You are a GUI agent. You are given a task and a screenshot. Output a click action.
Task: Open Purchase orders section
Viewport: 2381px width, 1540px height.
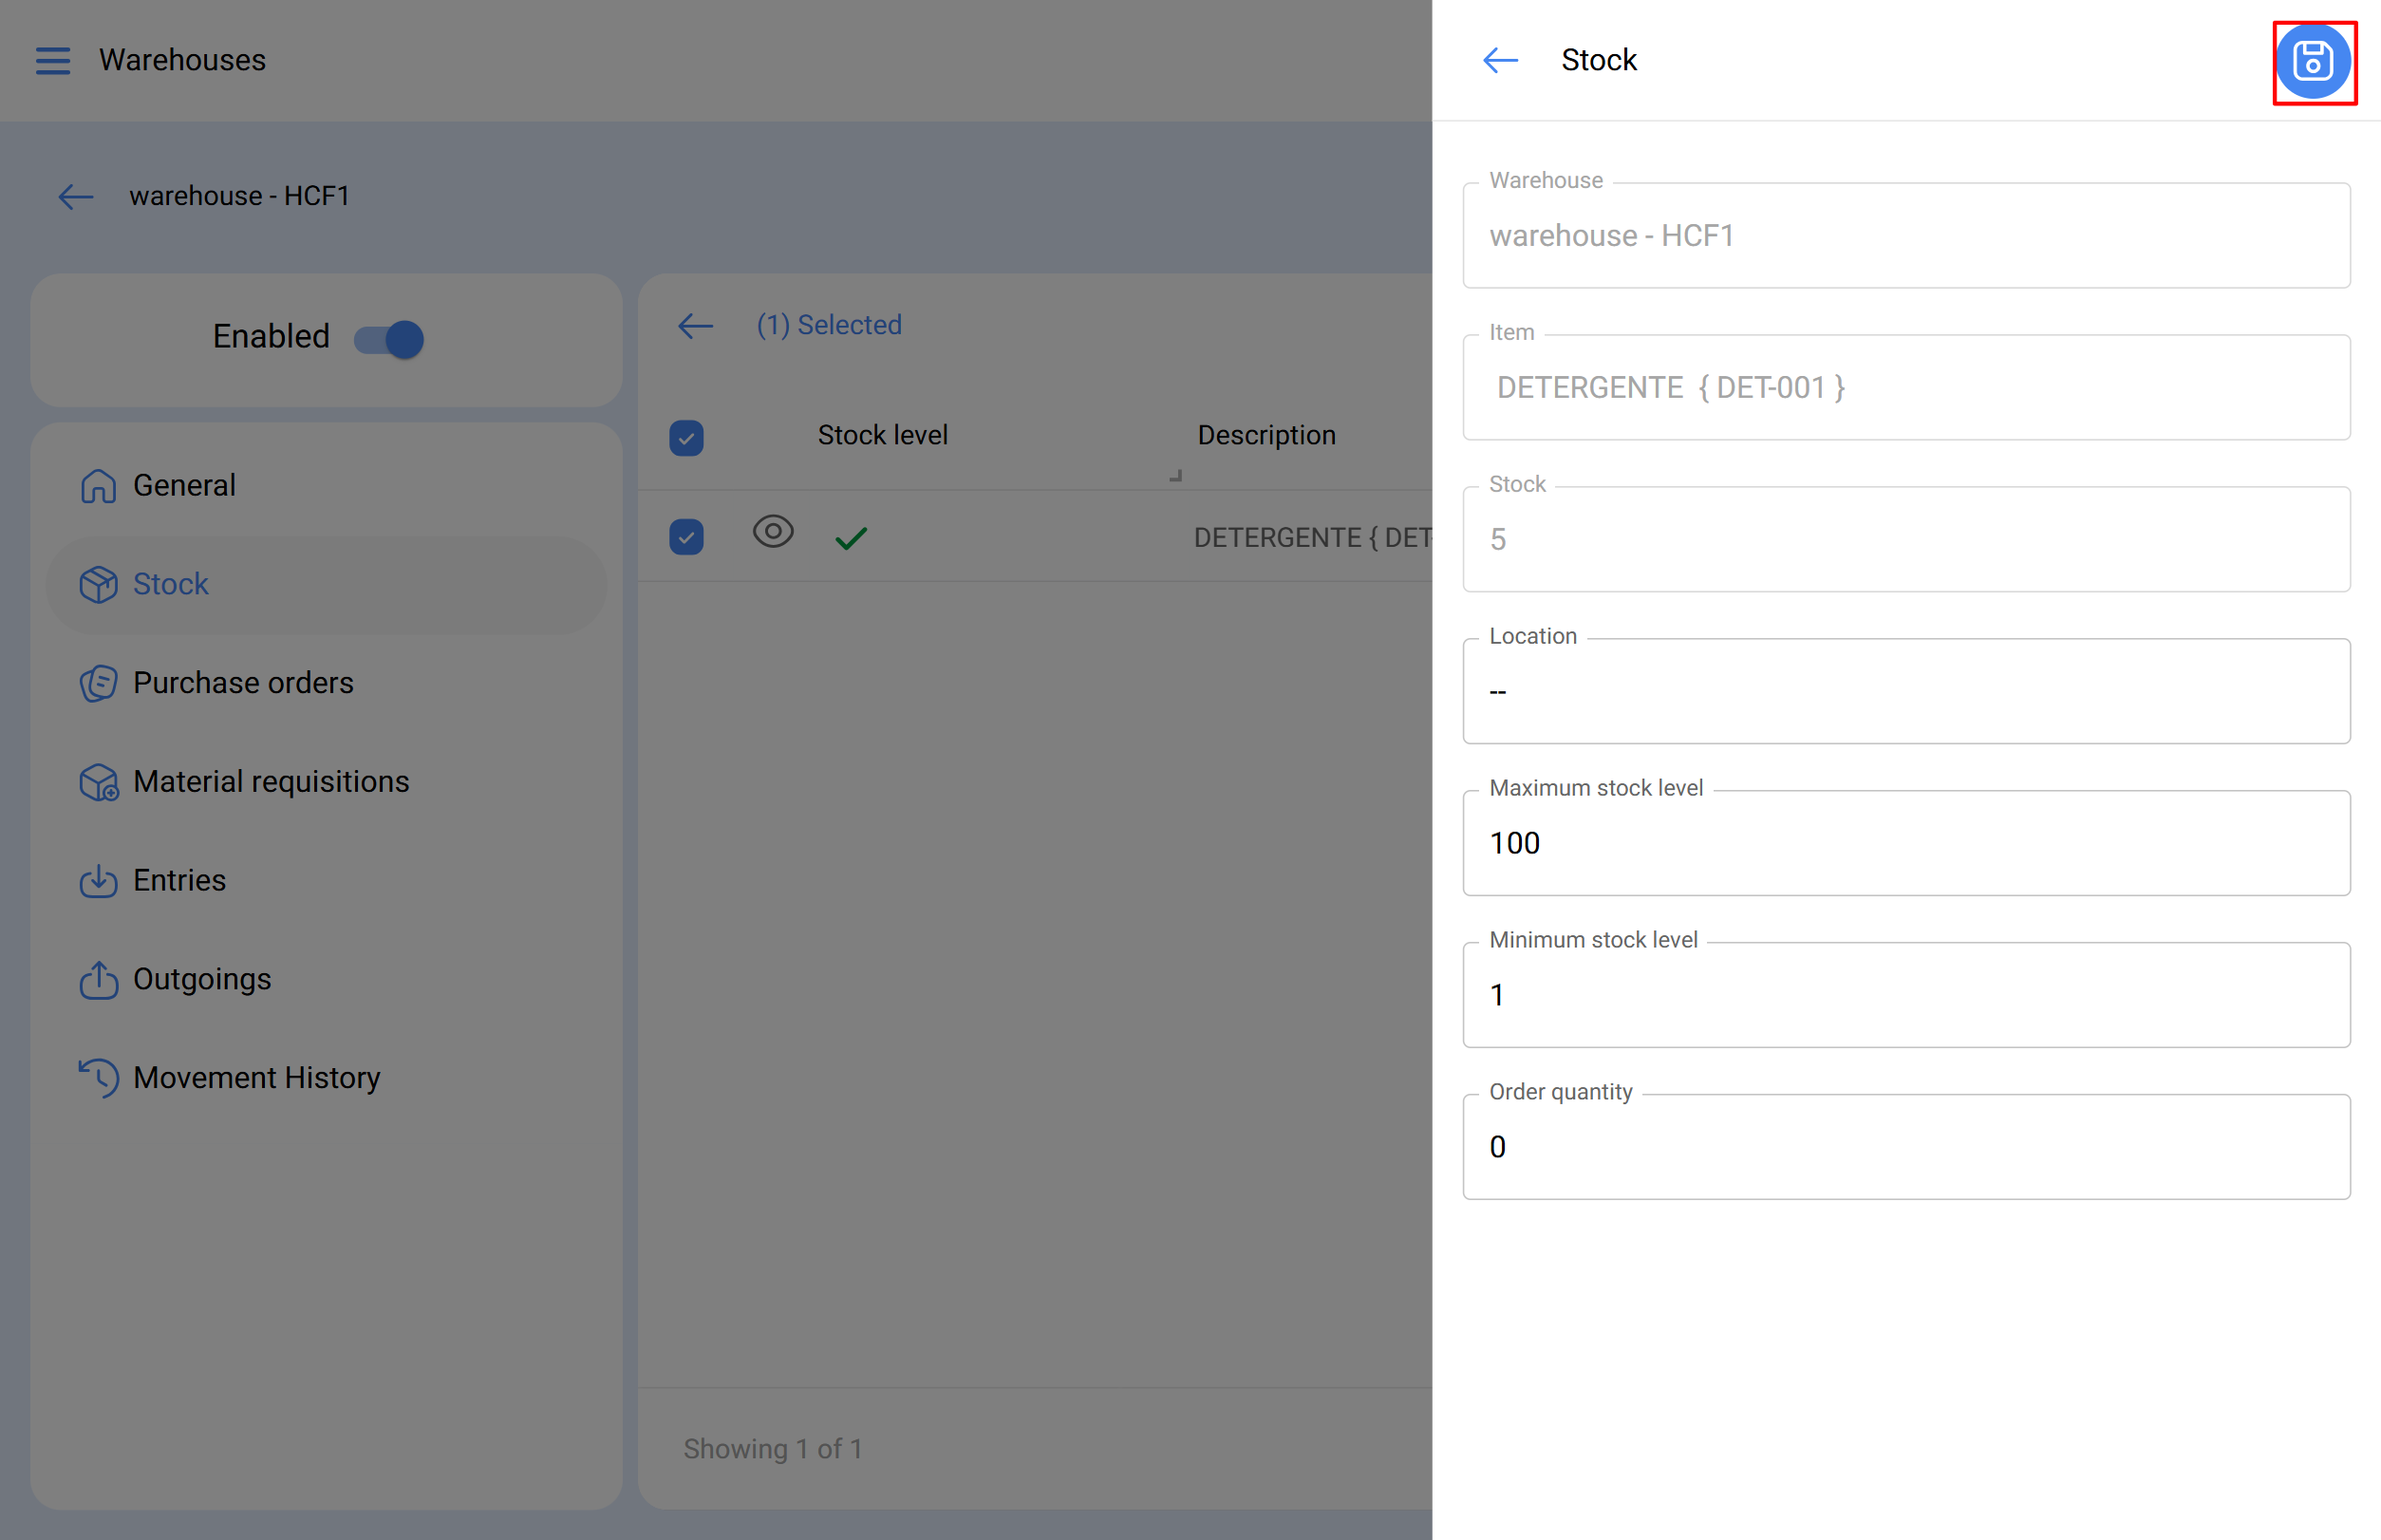(x=243, y=683)
